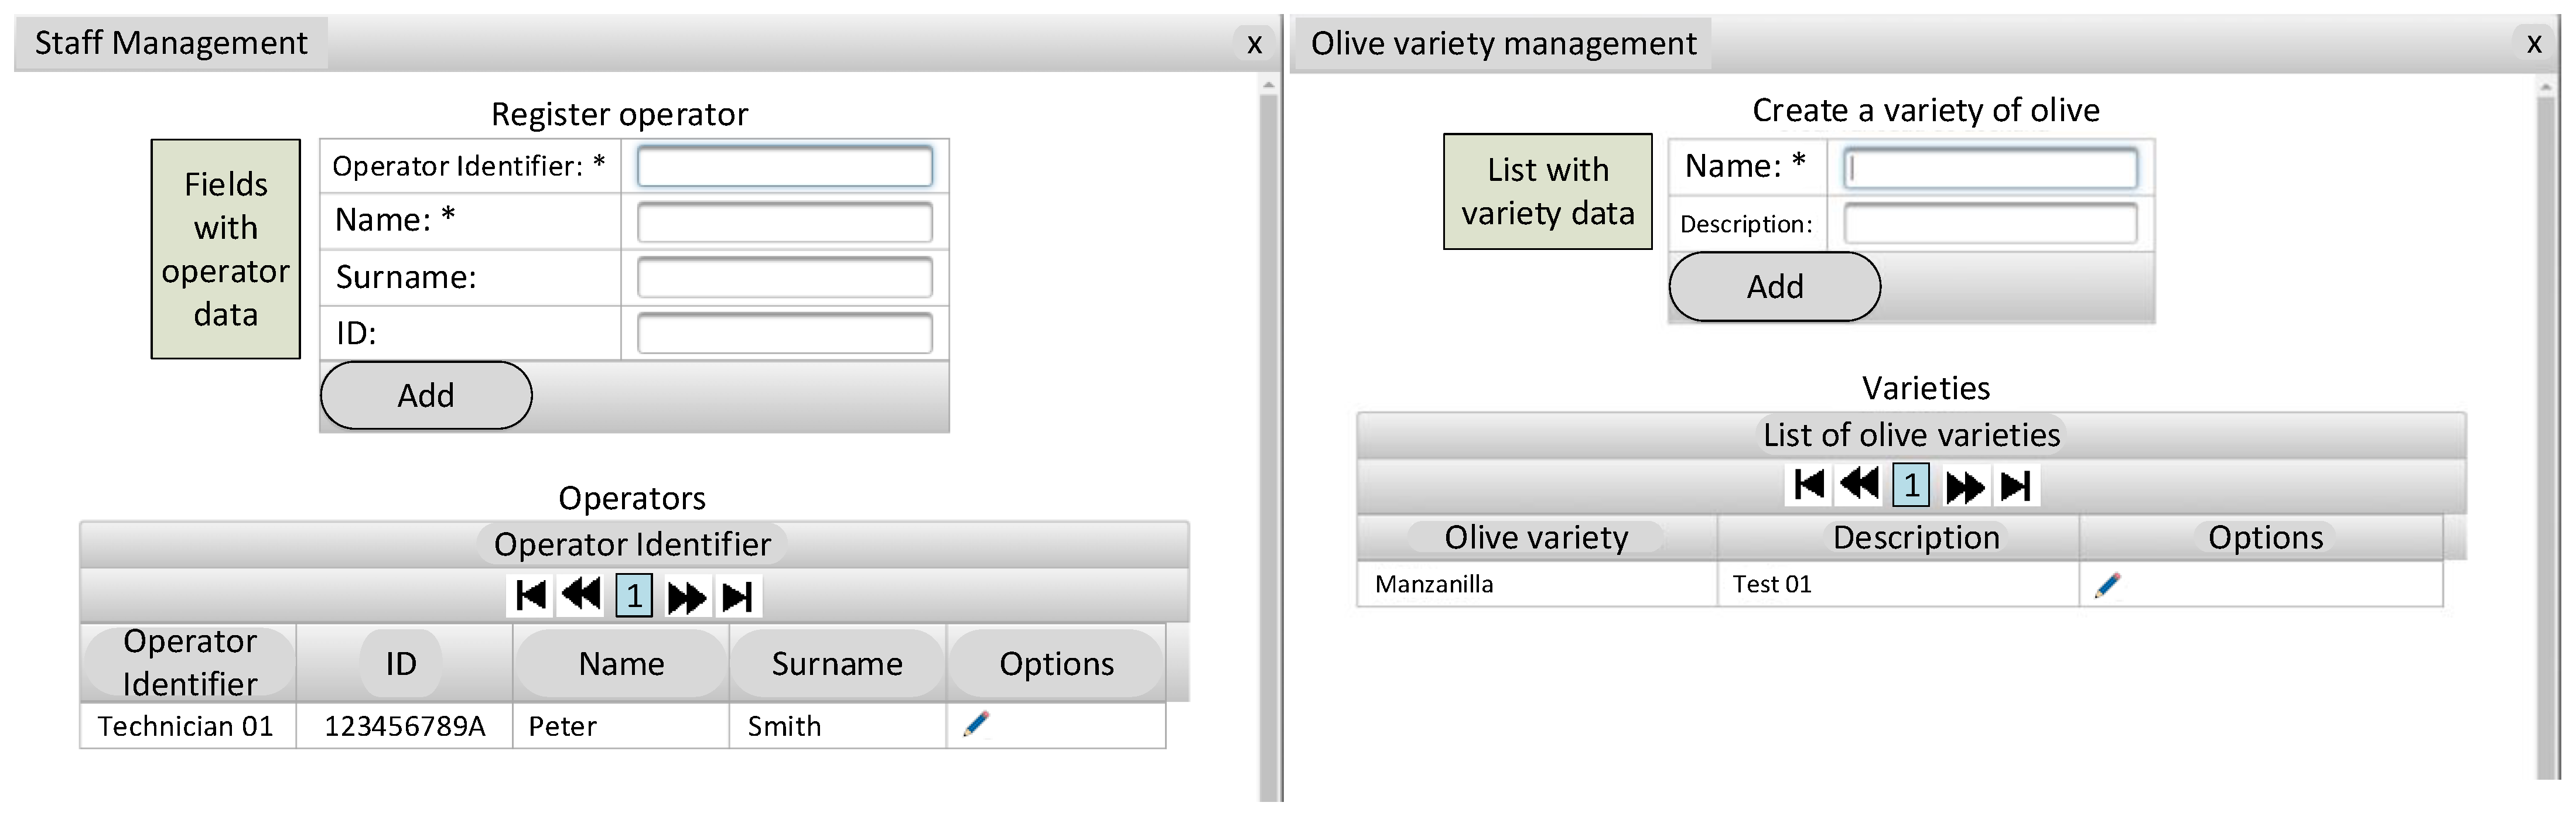Viewport: 2576px width, 816px height.
Task: Go to first page of olive varieties list
Action: tap(1809, 485)
